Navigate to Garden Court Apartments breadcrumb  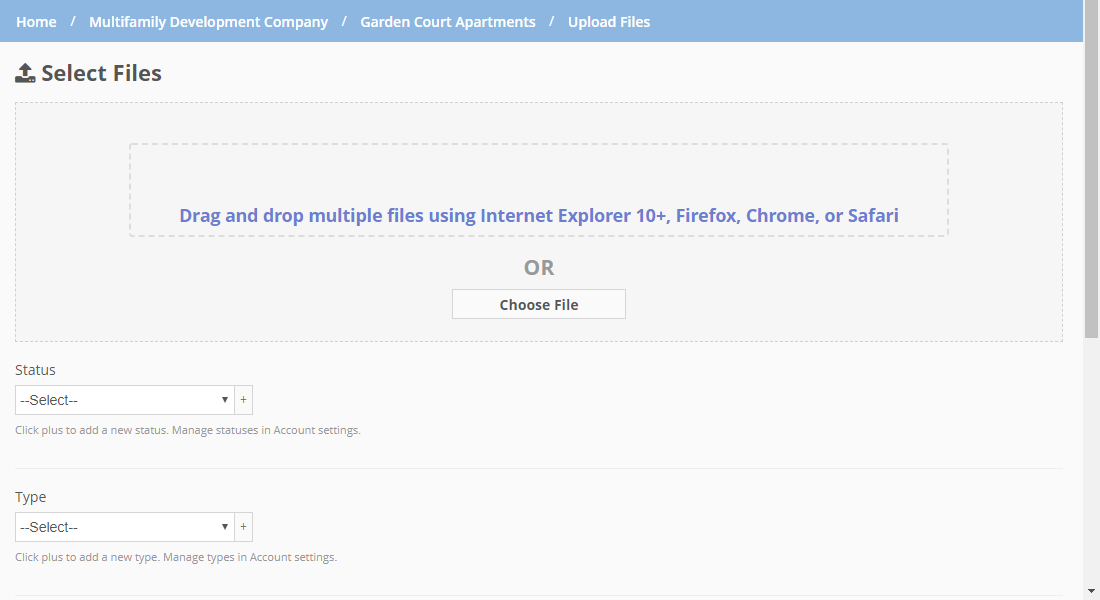pyautogui.click(x=447, y=21)
